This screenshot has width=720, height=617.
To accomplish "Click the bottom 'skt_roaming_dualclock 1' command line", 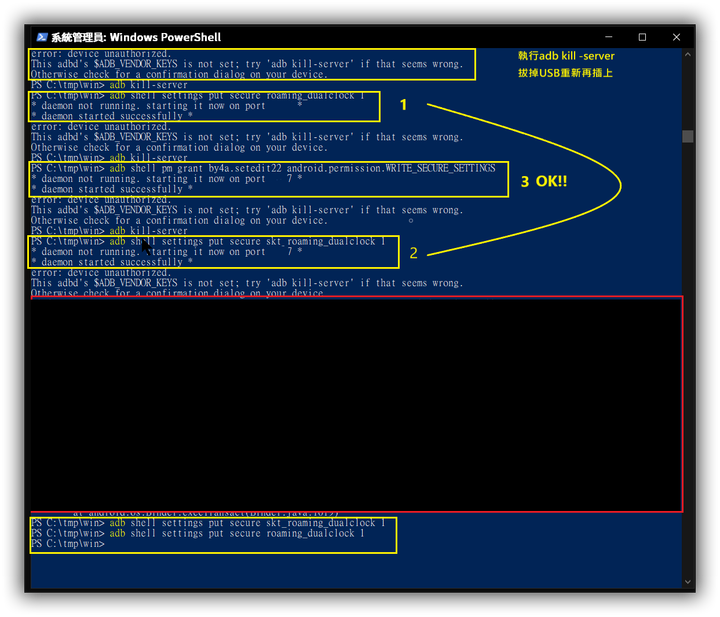I will coord(208,523).
